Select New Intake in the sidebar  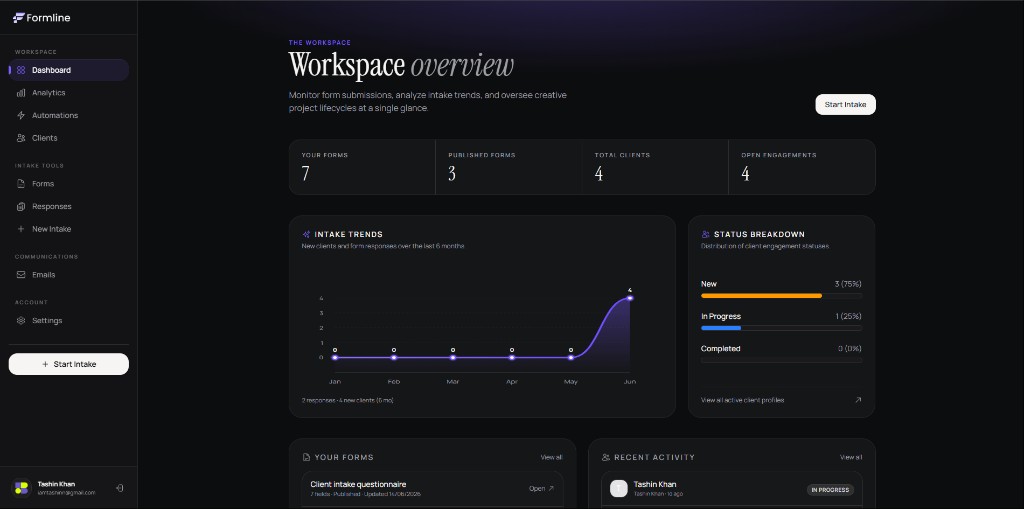[x=69, y=229]
